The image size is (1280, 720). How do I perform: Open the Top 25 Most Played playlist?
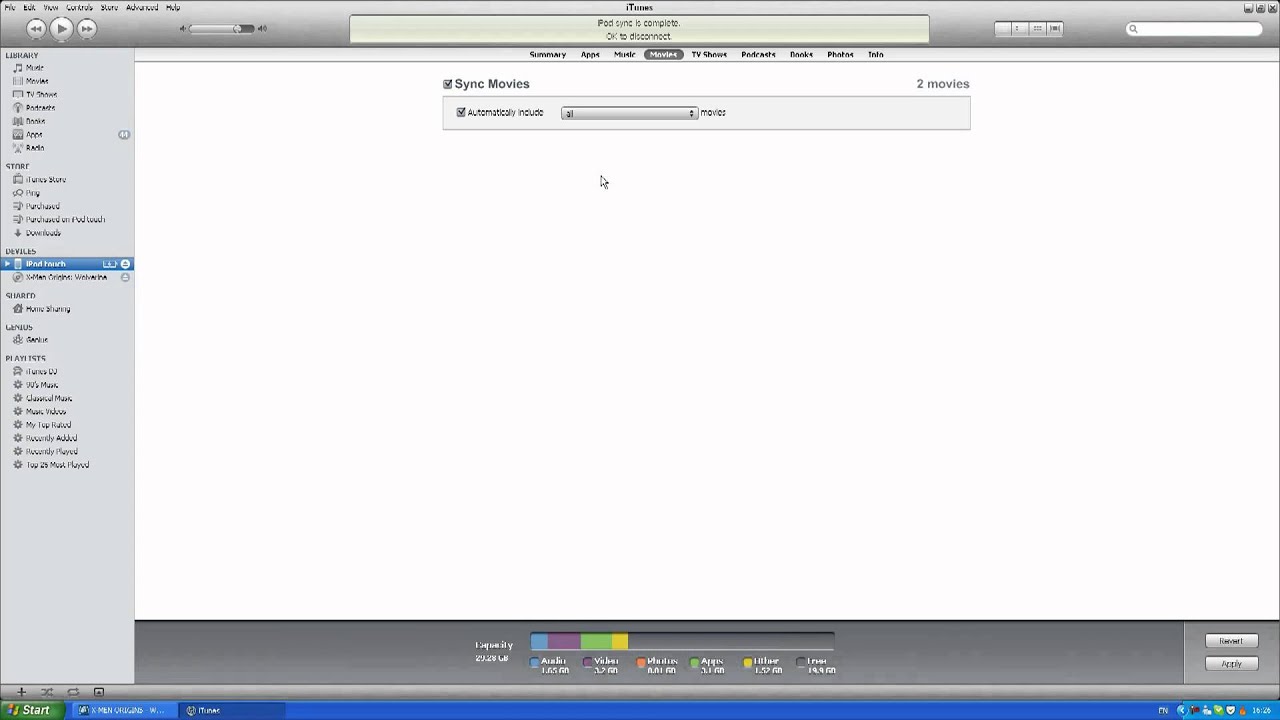(x=57, y=465)
